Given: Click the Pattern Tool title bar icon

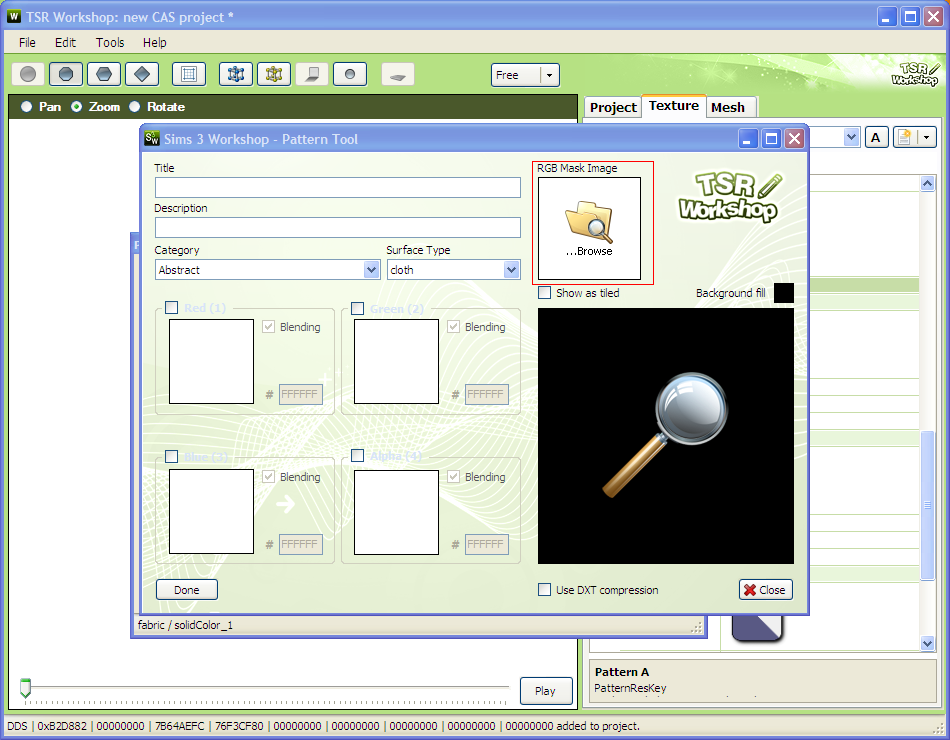Looking at the screenshot, I should click(x=152, y=139).
